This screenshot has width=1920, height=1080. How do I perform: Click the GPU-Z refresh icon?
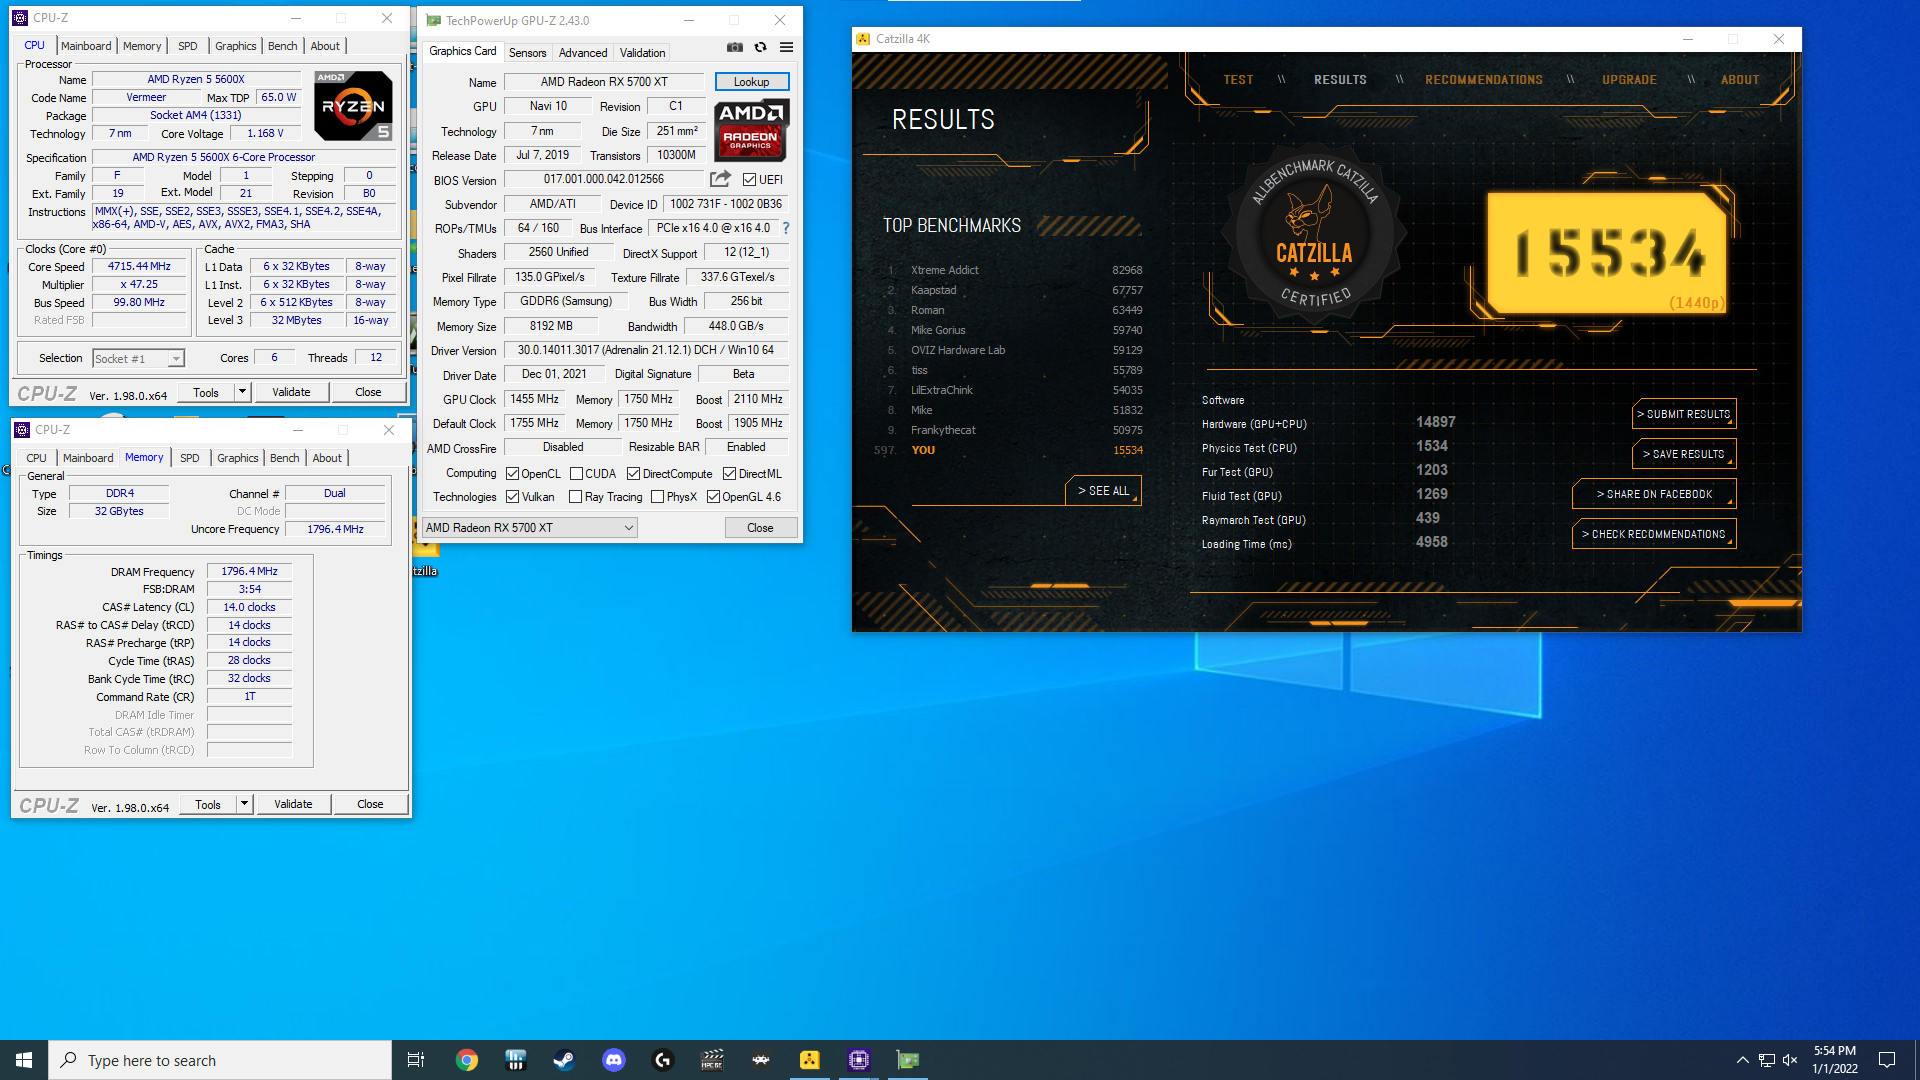click(x=760, y=47)
